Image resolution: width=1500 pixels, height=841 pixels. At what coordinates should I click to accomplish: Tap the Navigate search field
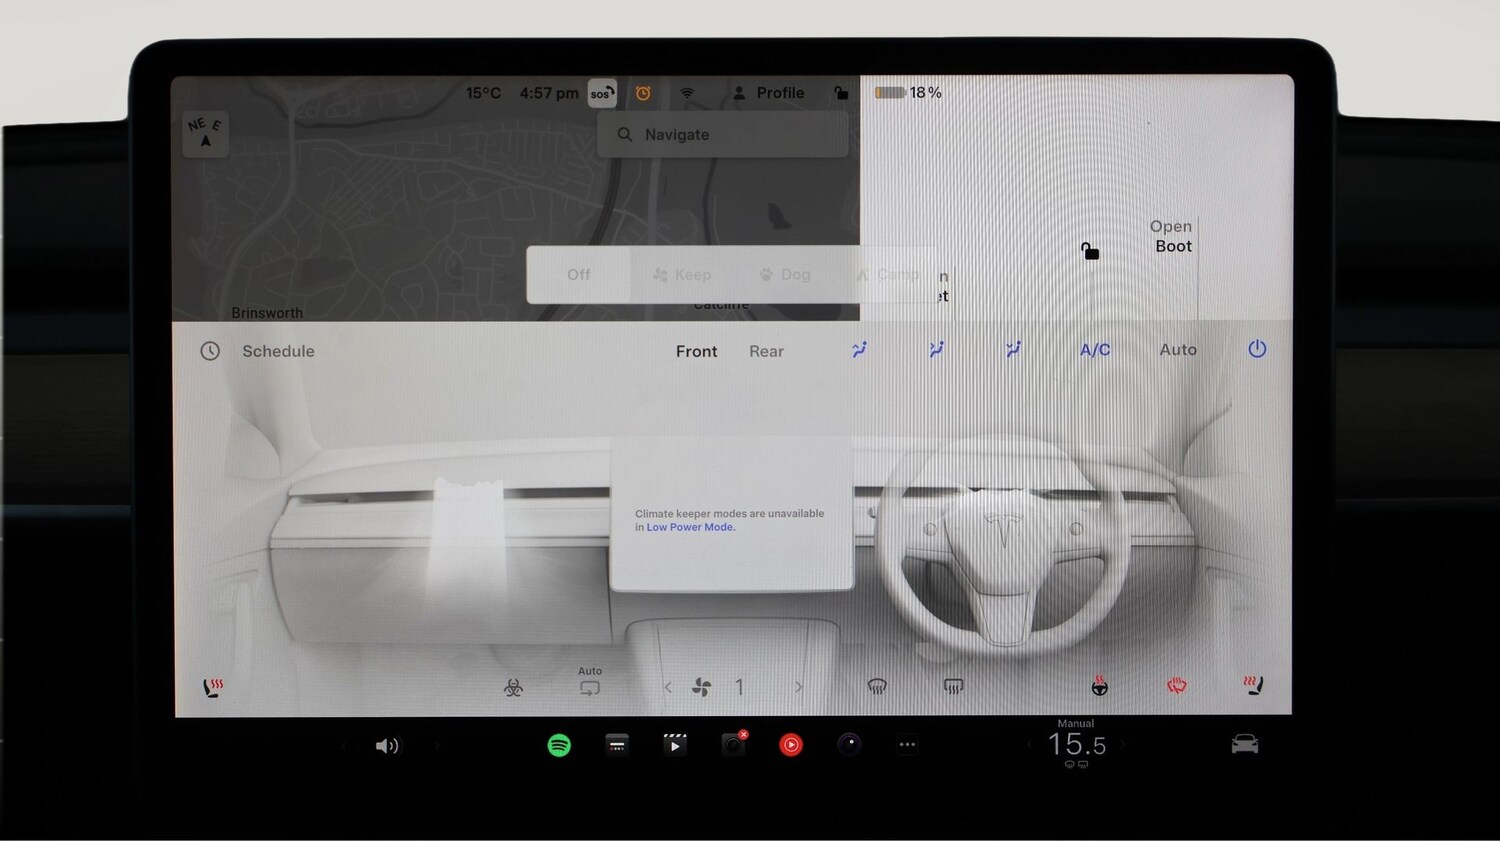(722, 134)
